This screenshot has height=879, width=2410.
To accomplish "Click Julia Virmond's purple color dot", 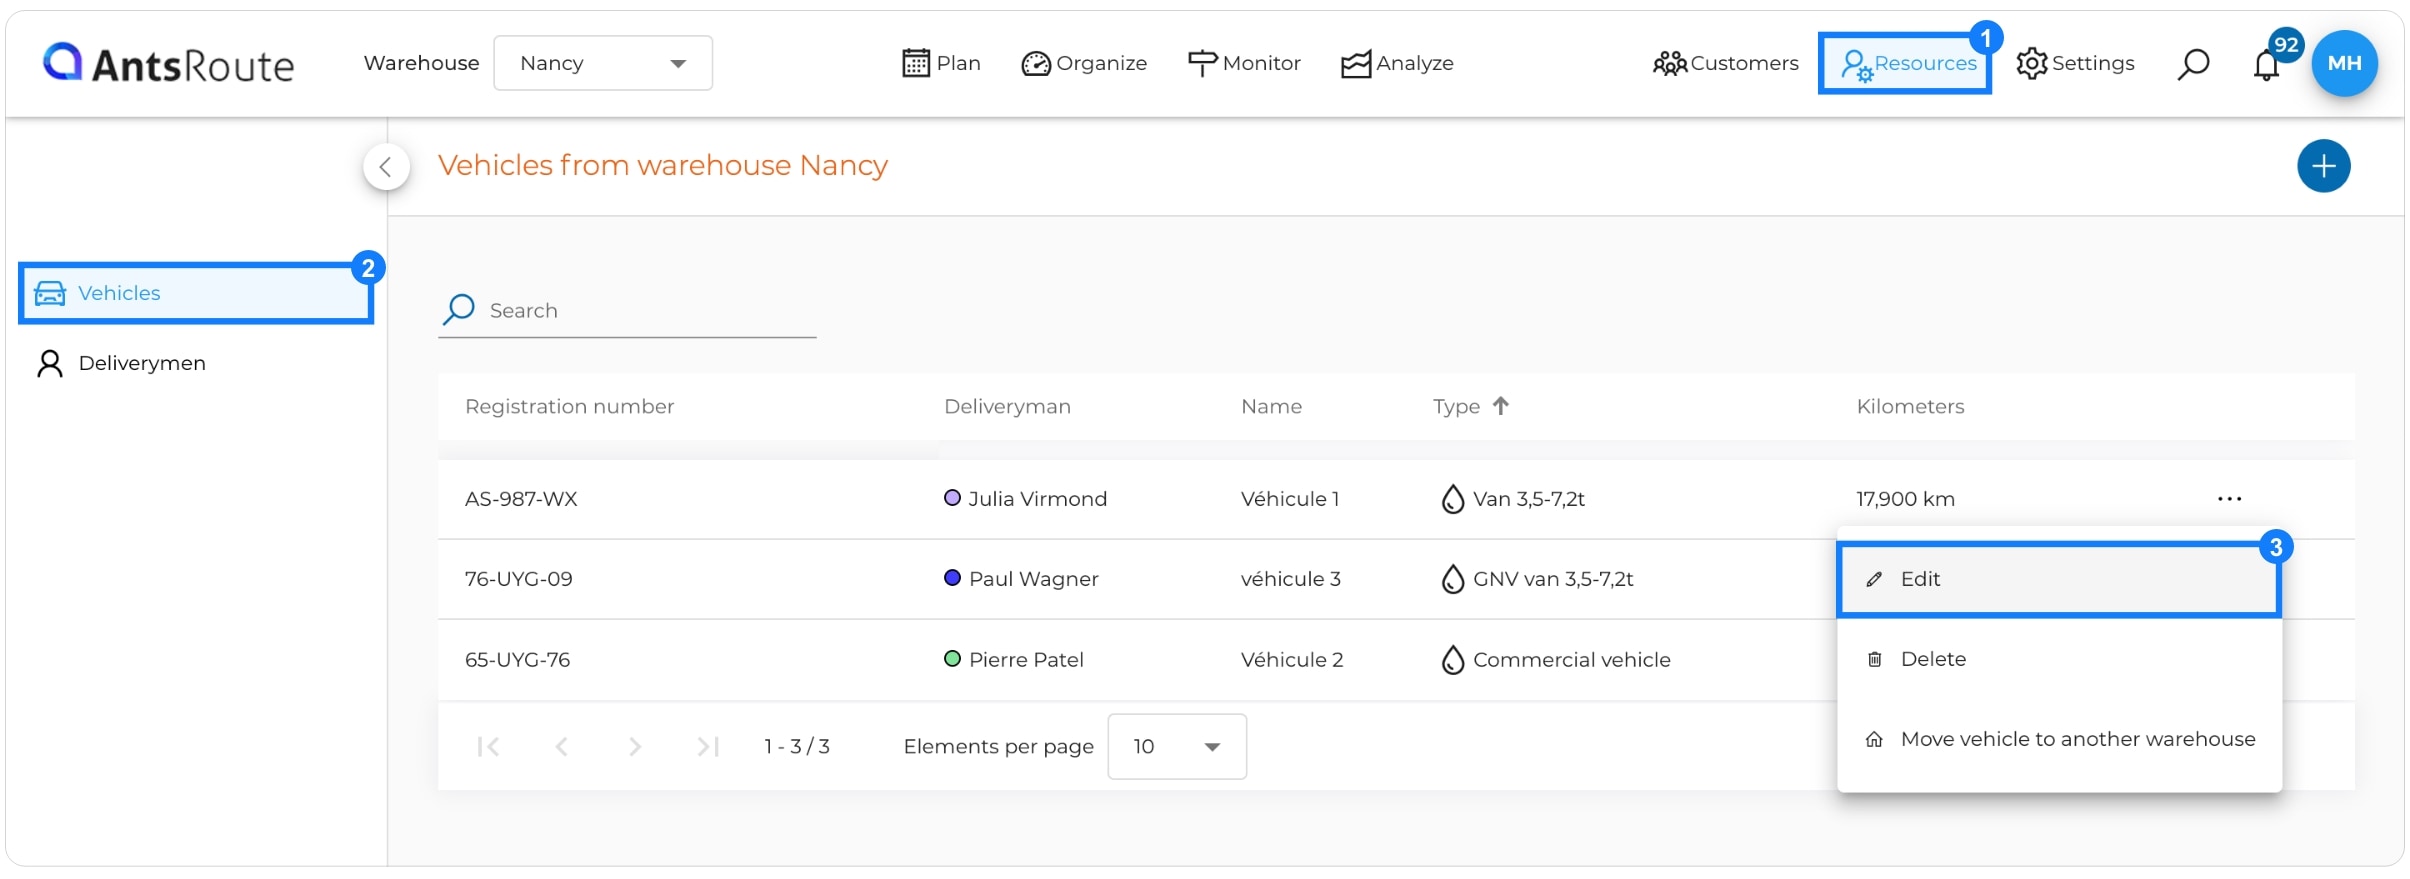I will [x=952, y=498].
